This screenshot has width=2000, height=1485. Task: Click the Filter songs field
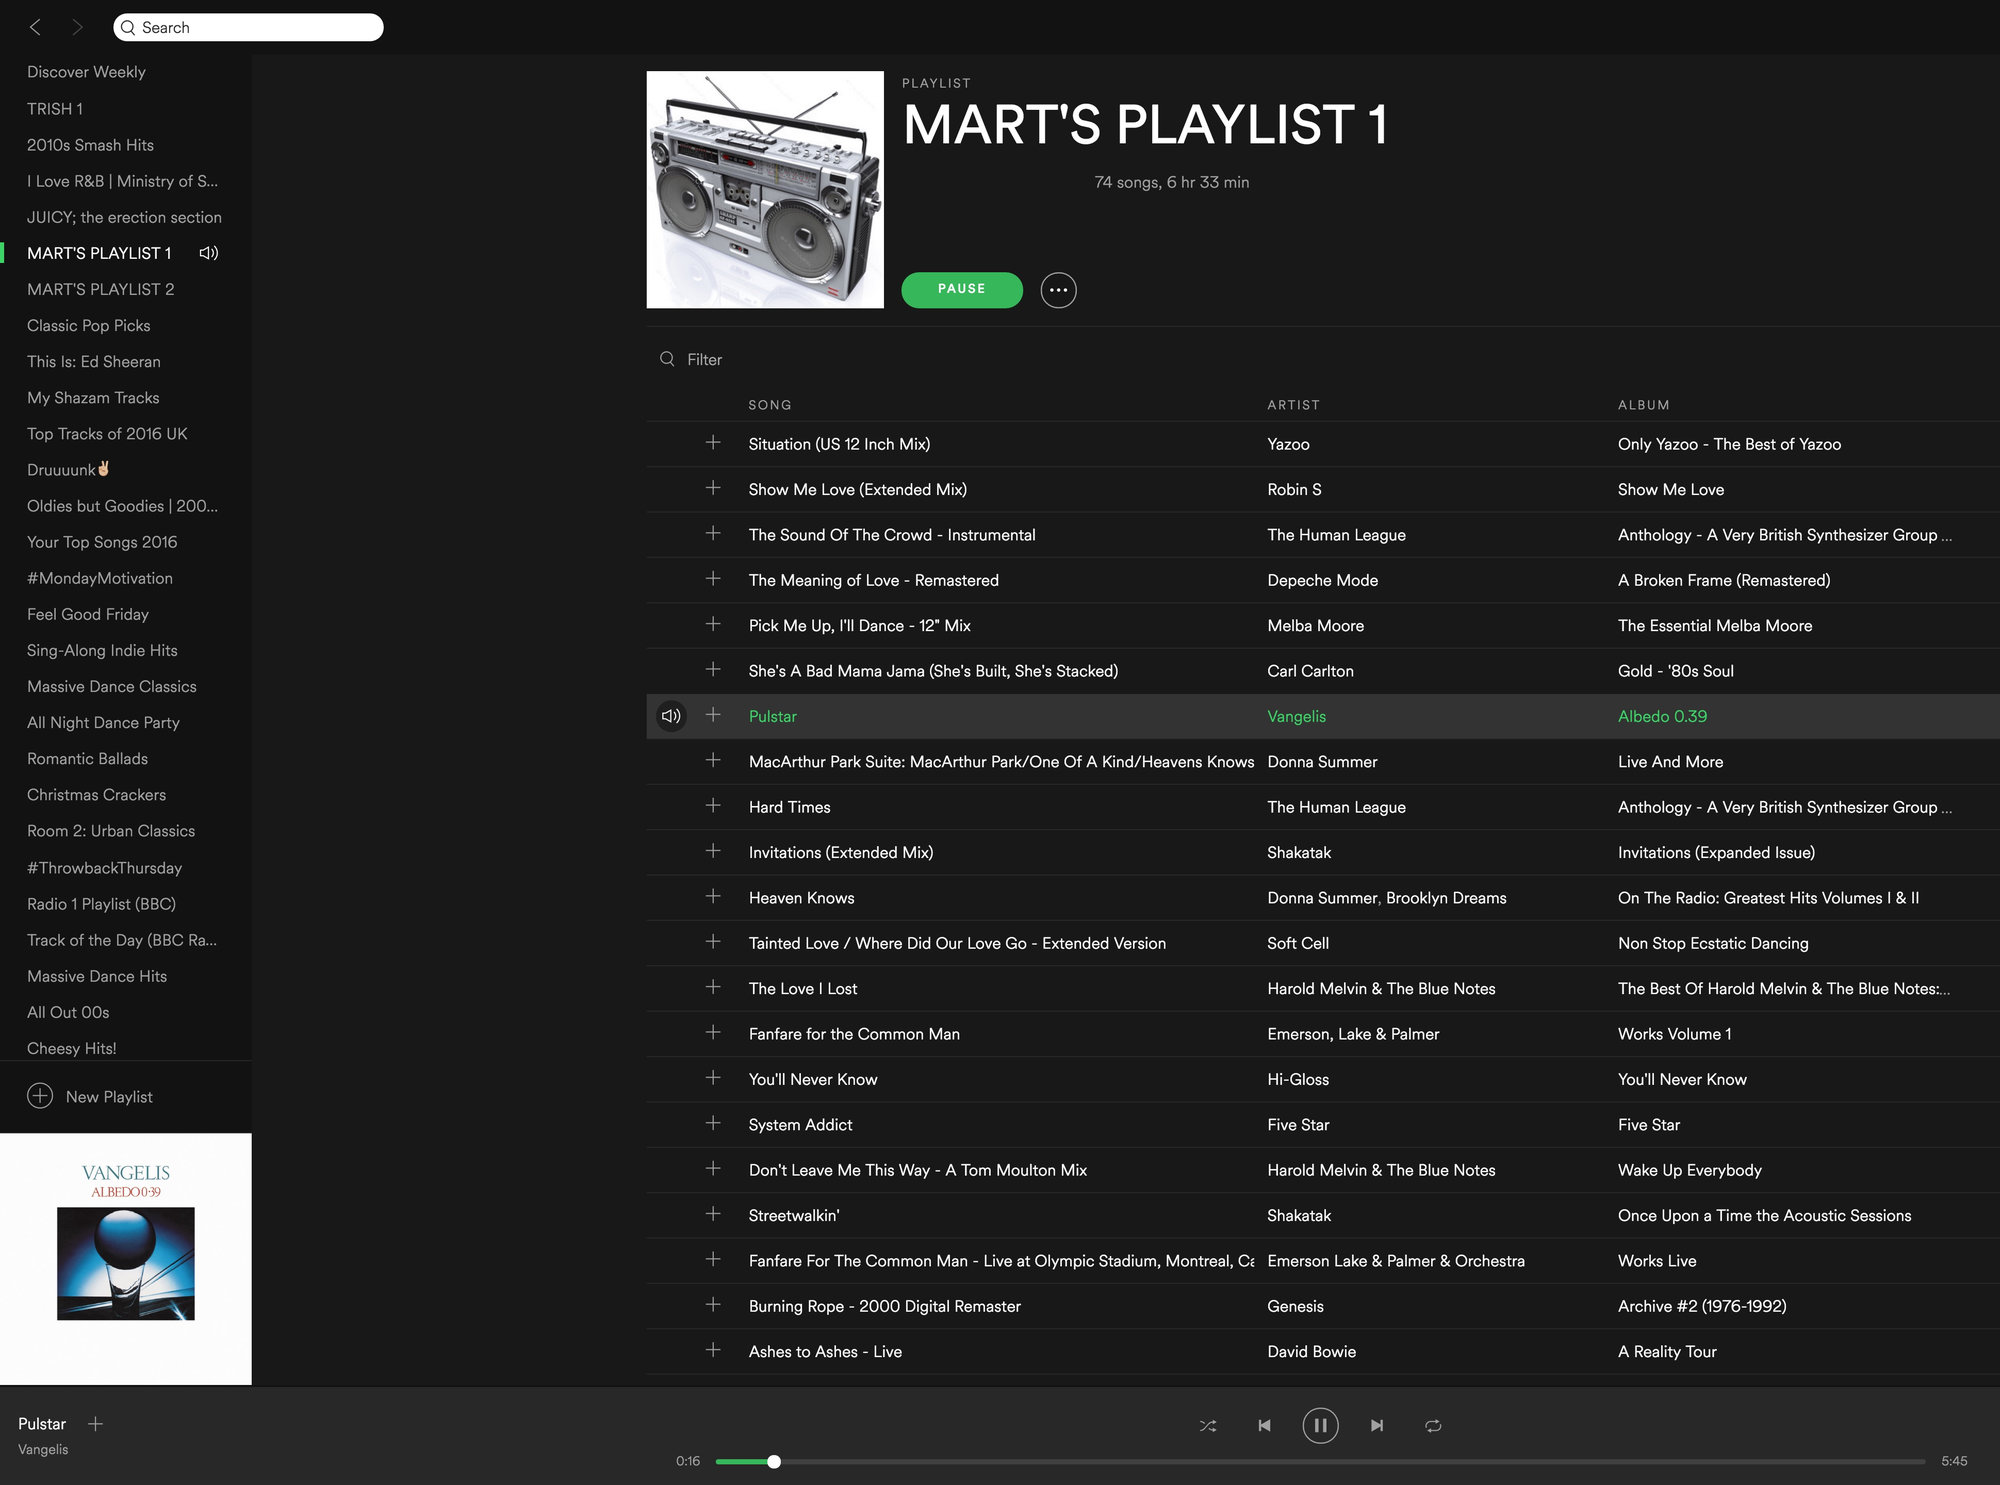tap(704, 359)
